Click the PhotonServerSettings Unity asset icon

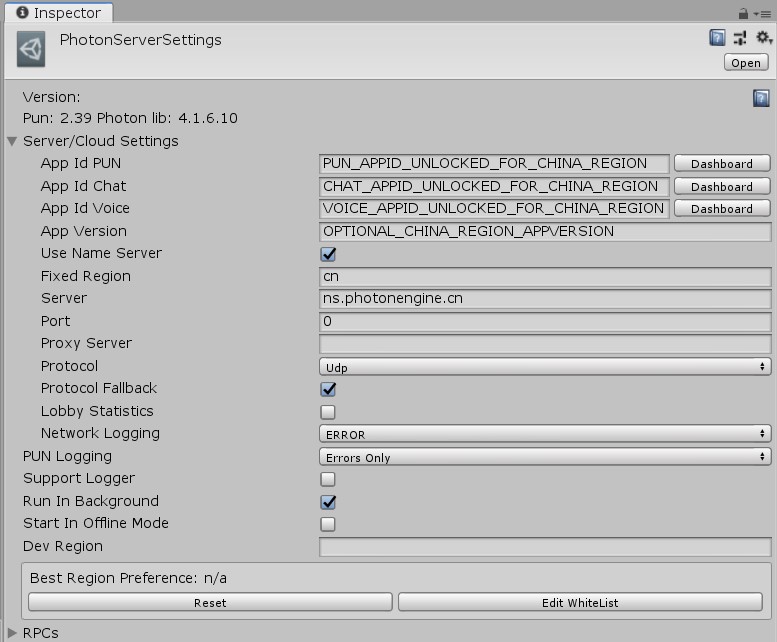tap(31, 49)
